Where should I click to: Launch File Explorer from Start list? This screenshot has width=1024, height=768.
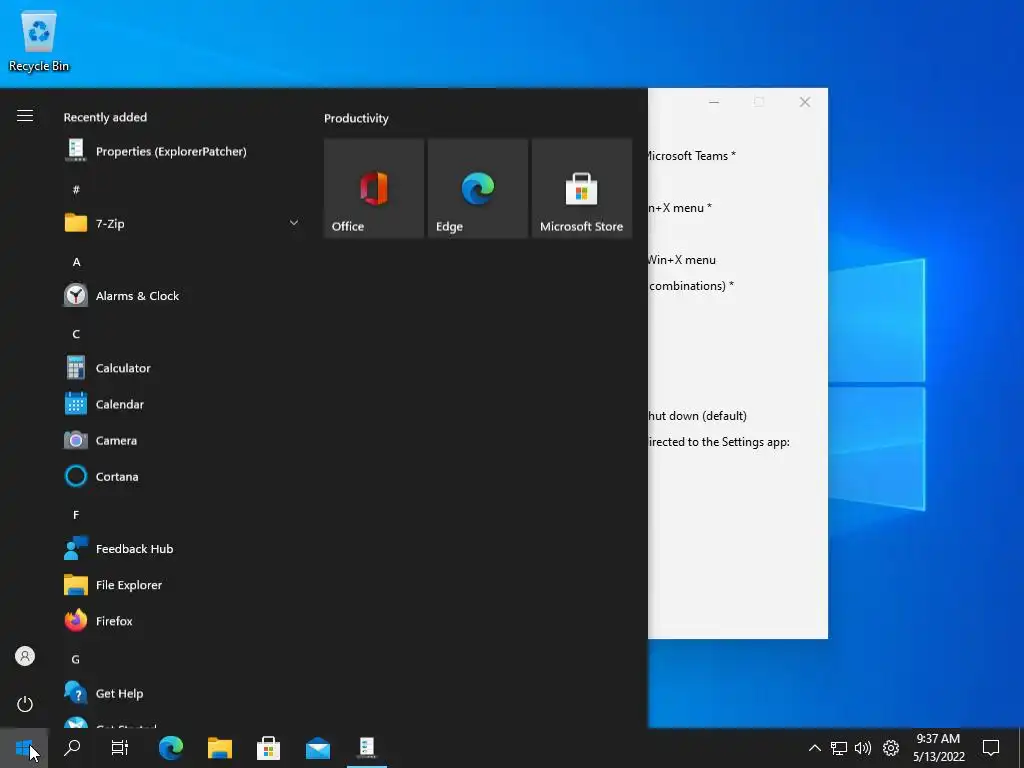[182, 585]
